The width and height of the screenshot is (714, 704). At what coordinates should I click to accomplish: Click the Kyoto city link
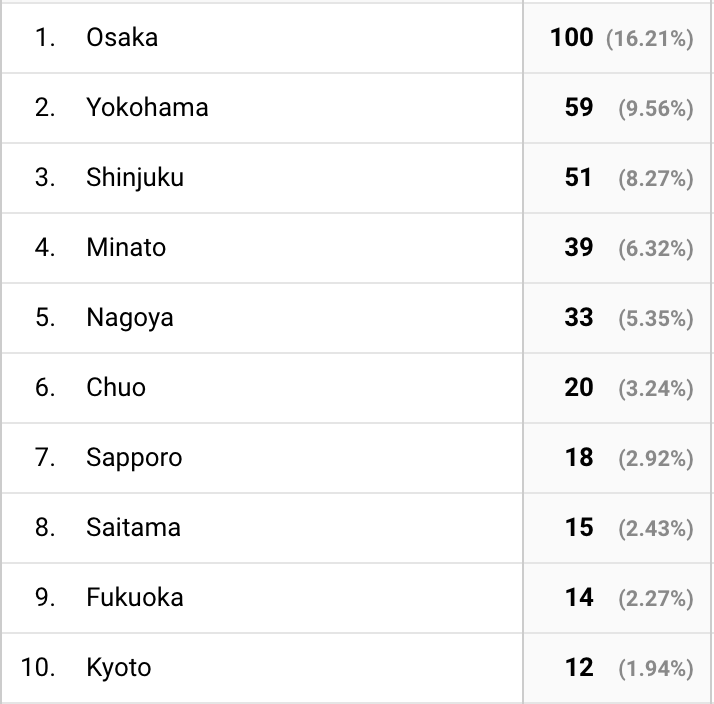(x=119, y=668)
